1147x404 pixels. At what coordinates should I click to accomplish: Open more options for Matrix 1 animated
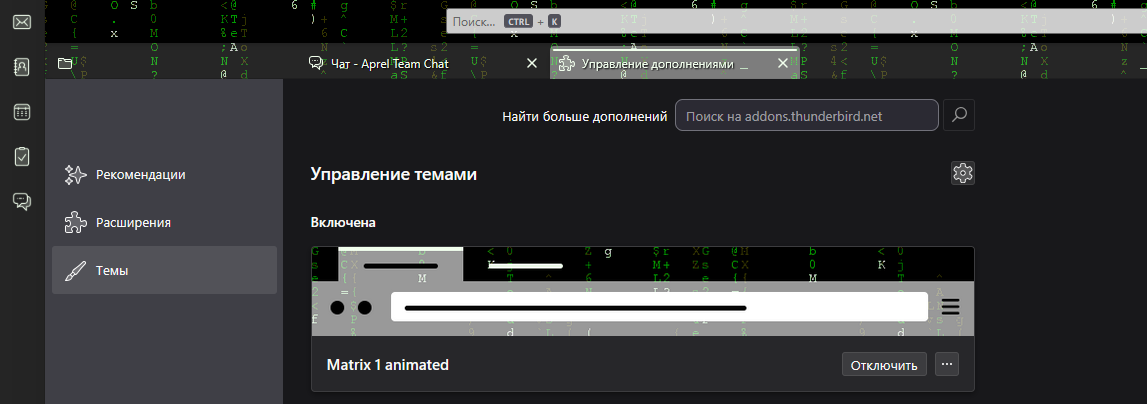[947, 364]
